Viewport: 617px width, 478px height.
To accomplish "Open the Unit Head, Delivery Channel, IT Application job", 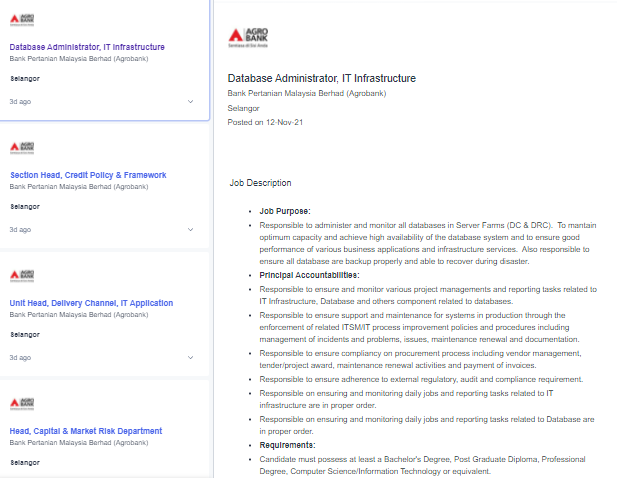I will [91, 303].
